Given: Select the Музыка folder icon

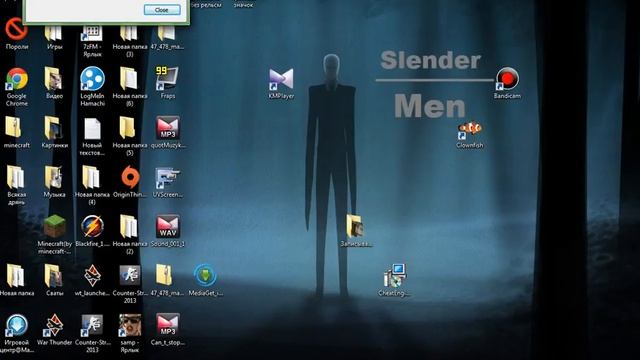Looking at the screenshot, I should (x=54, y=178).
